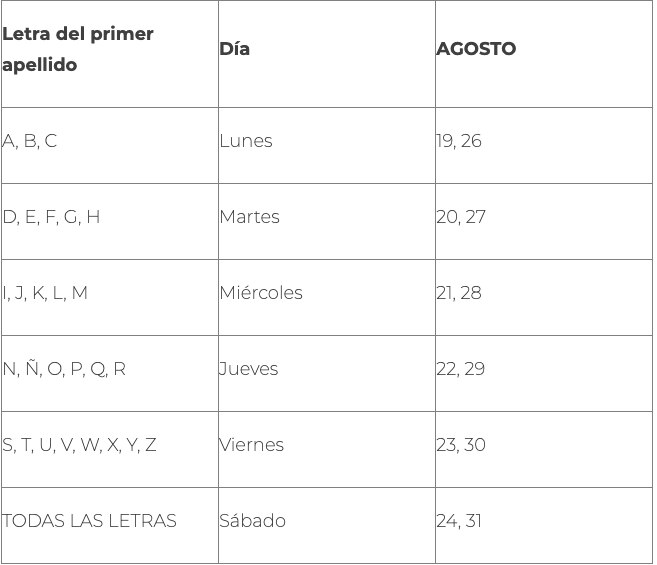Viewport: 657px width, 565px height.
Task: Select the 'Día' column header
Action: tap(327, 54)
